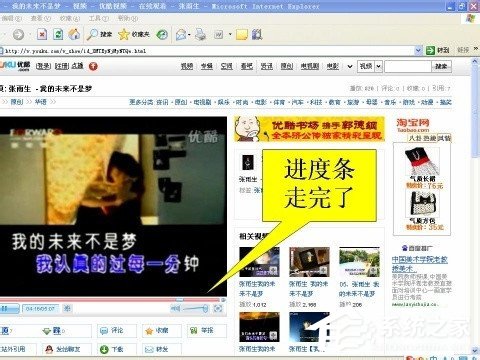Open the 视频 nav tab on Youku
The width and height of the screenshot is (480, 360).
click(187, 66)
